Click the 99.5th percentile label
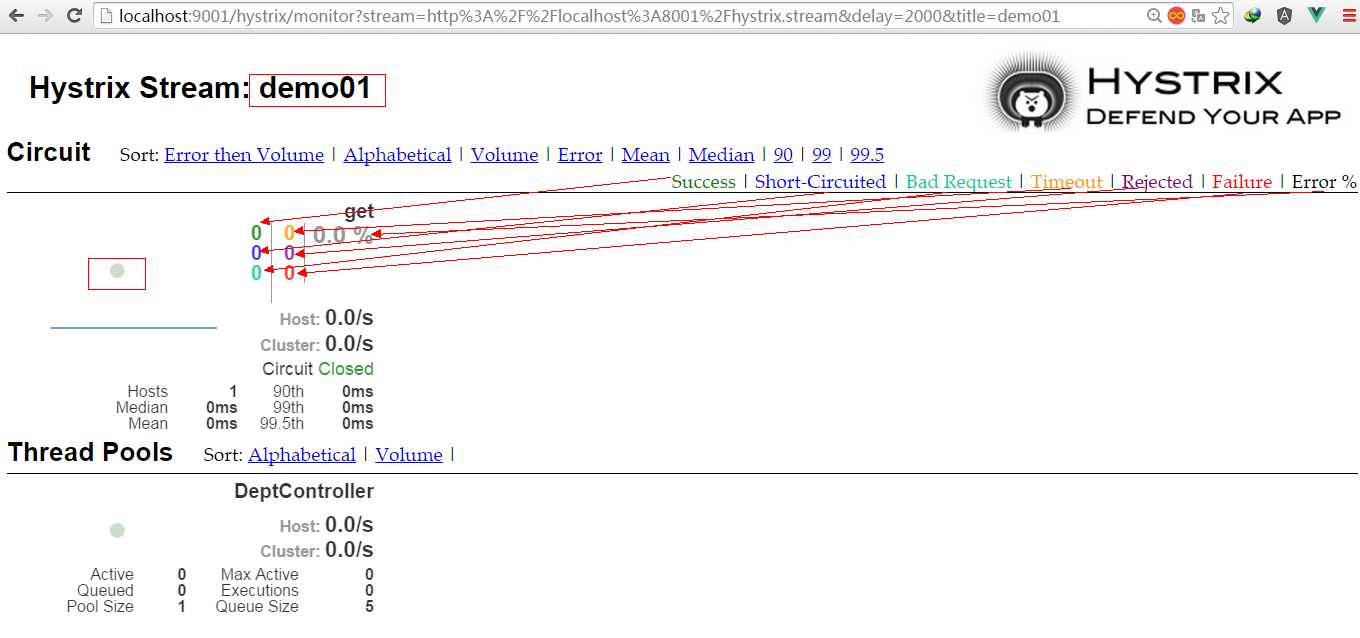 click(282, 424)
